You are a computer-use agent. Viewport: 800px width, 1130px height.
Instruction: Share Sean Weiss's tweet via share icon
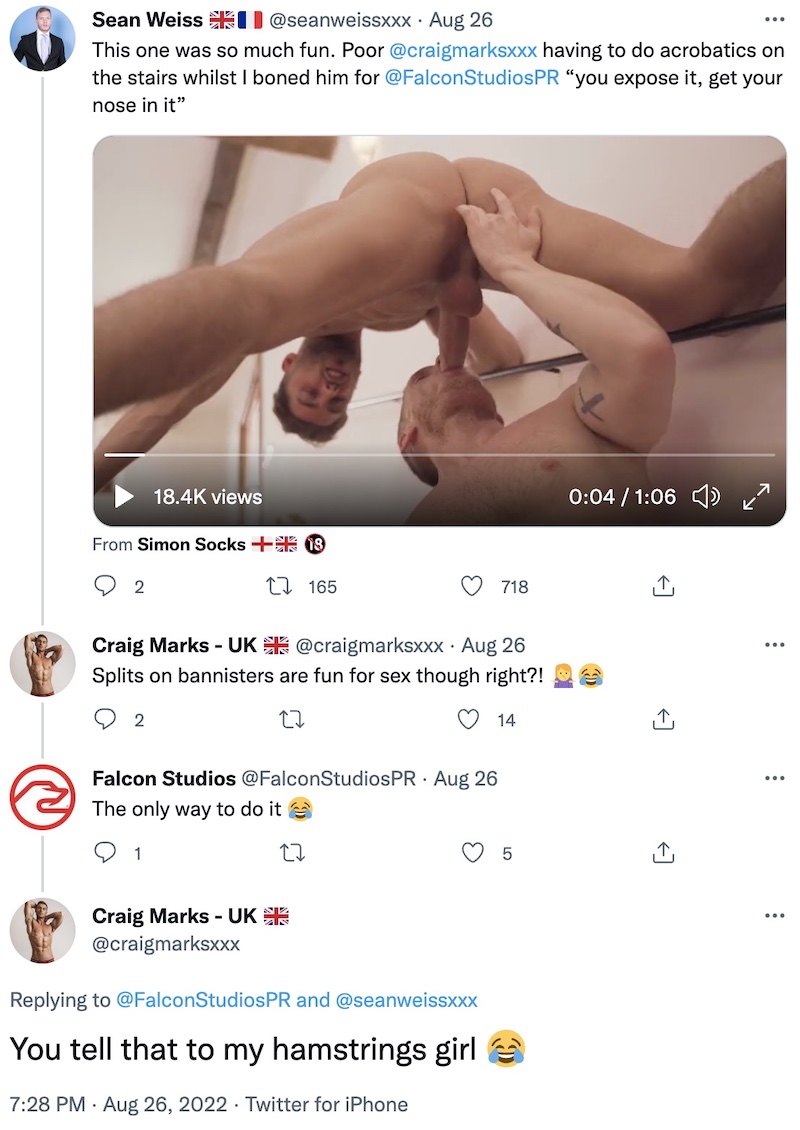coord(662,587)
